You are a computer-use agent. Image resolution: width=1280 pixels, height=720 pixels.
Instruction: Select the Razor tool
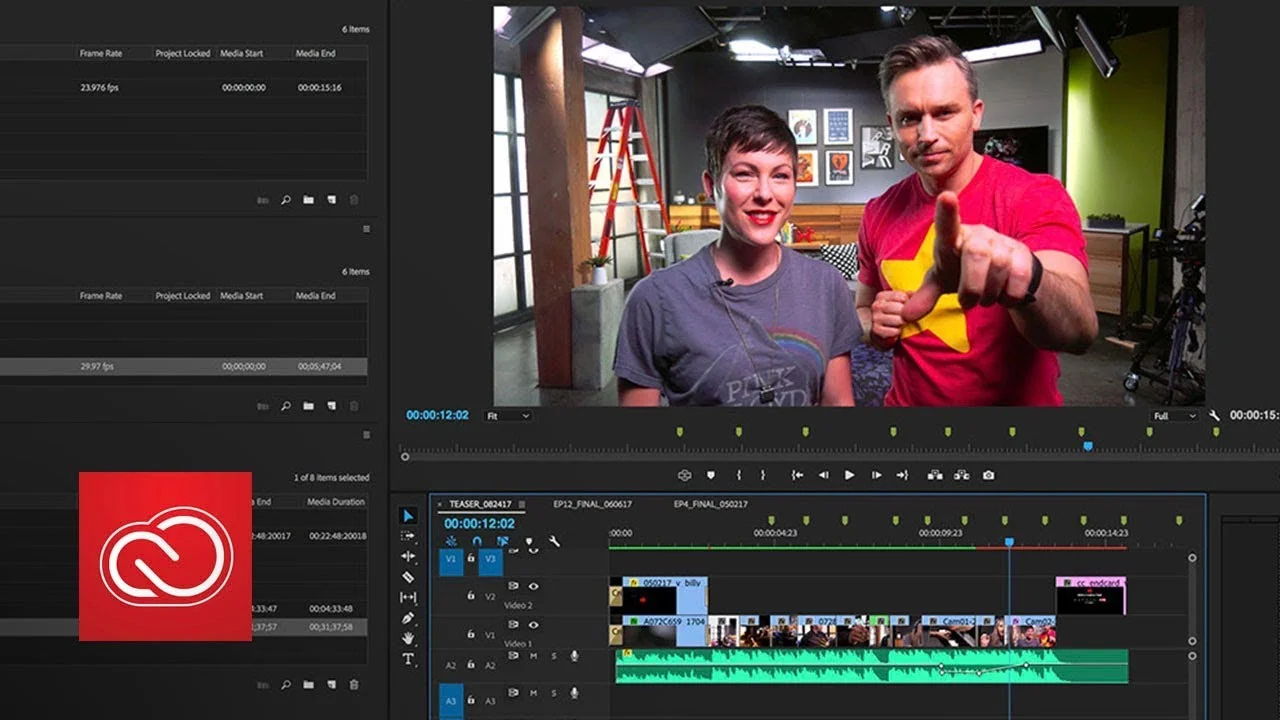[406, 576]
